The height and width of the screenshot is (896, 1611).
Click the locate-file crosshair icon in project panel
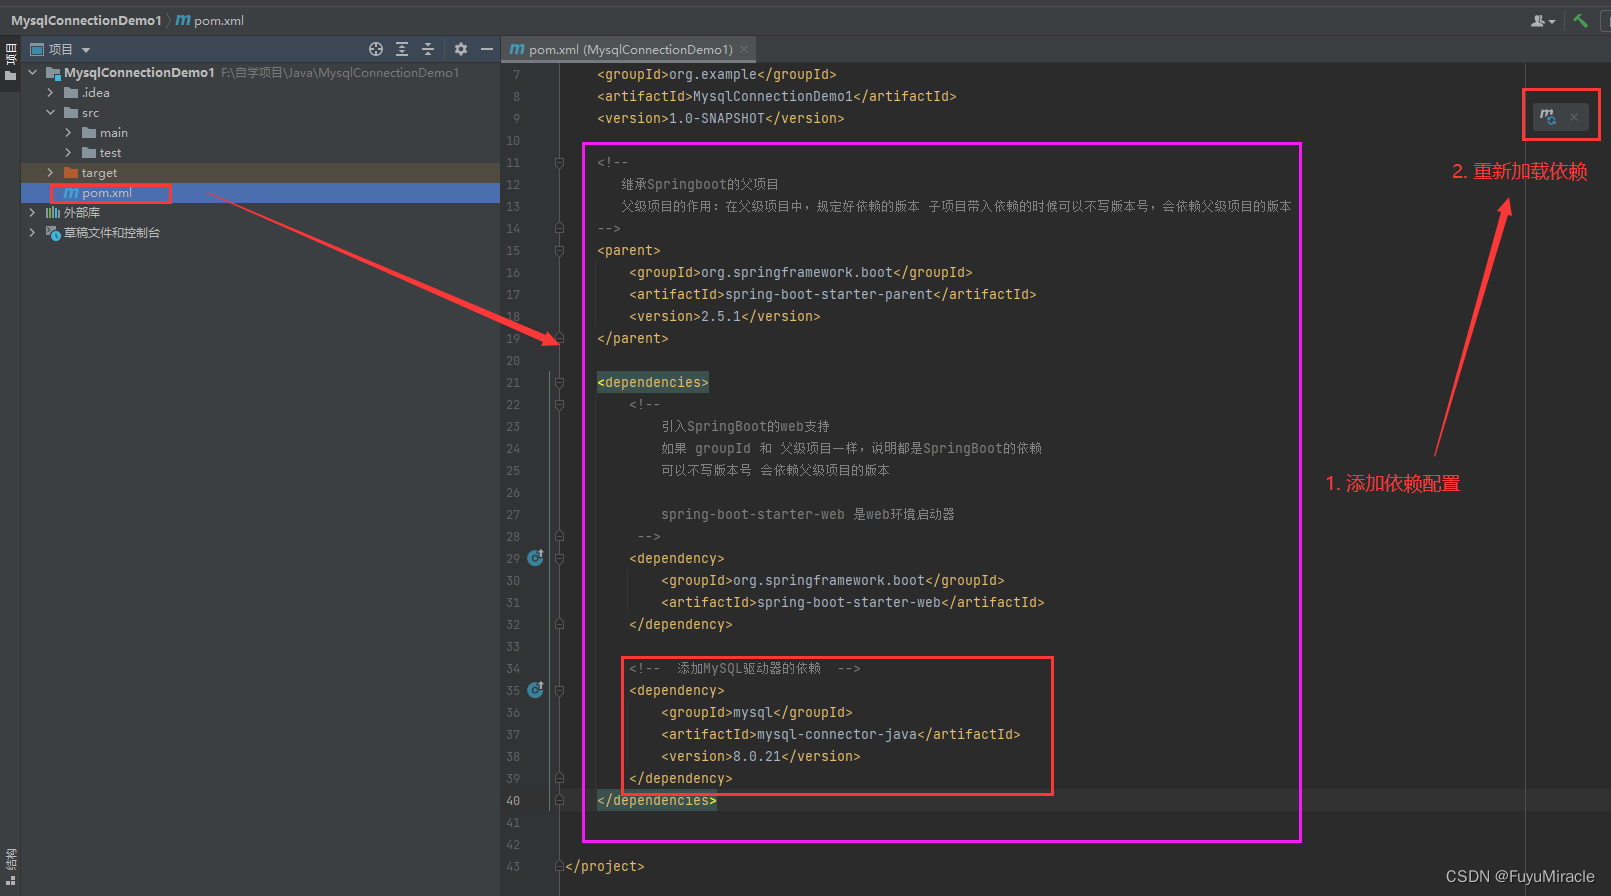[376, 49]
